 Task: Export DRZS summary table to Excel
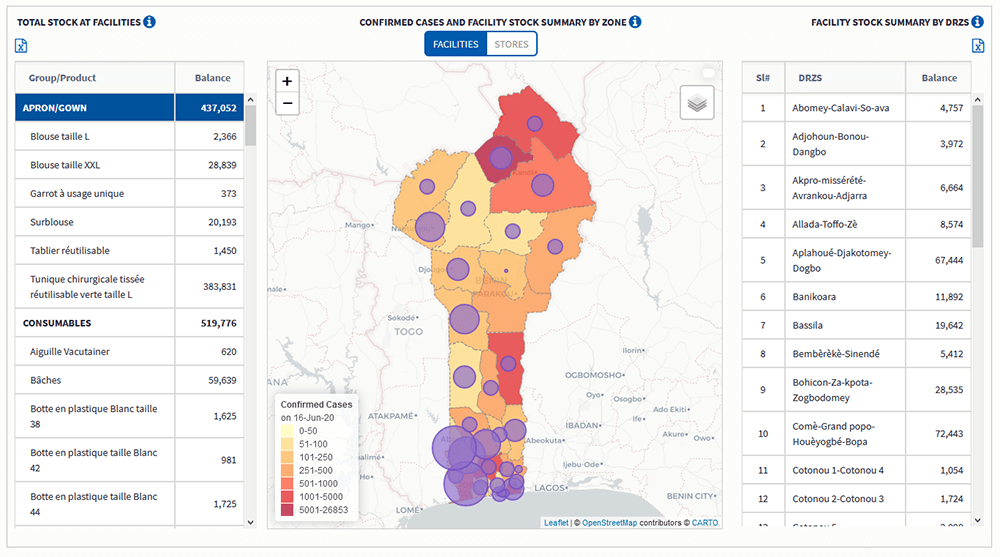click(x=978, y=46)
